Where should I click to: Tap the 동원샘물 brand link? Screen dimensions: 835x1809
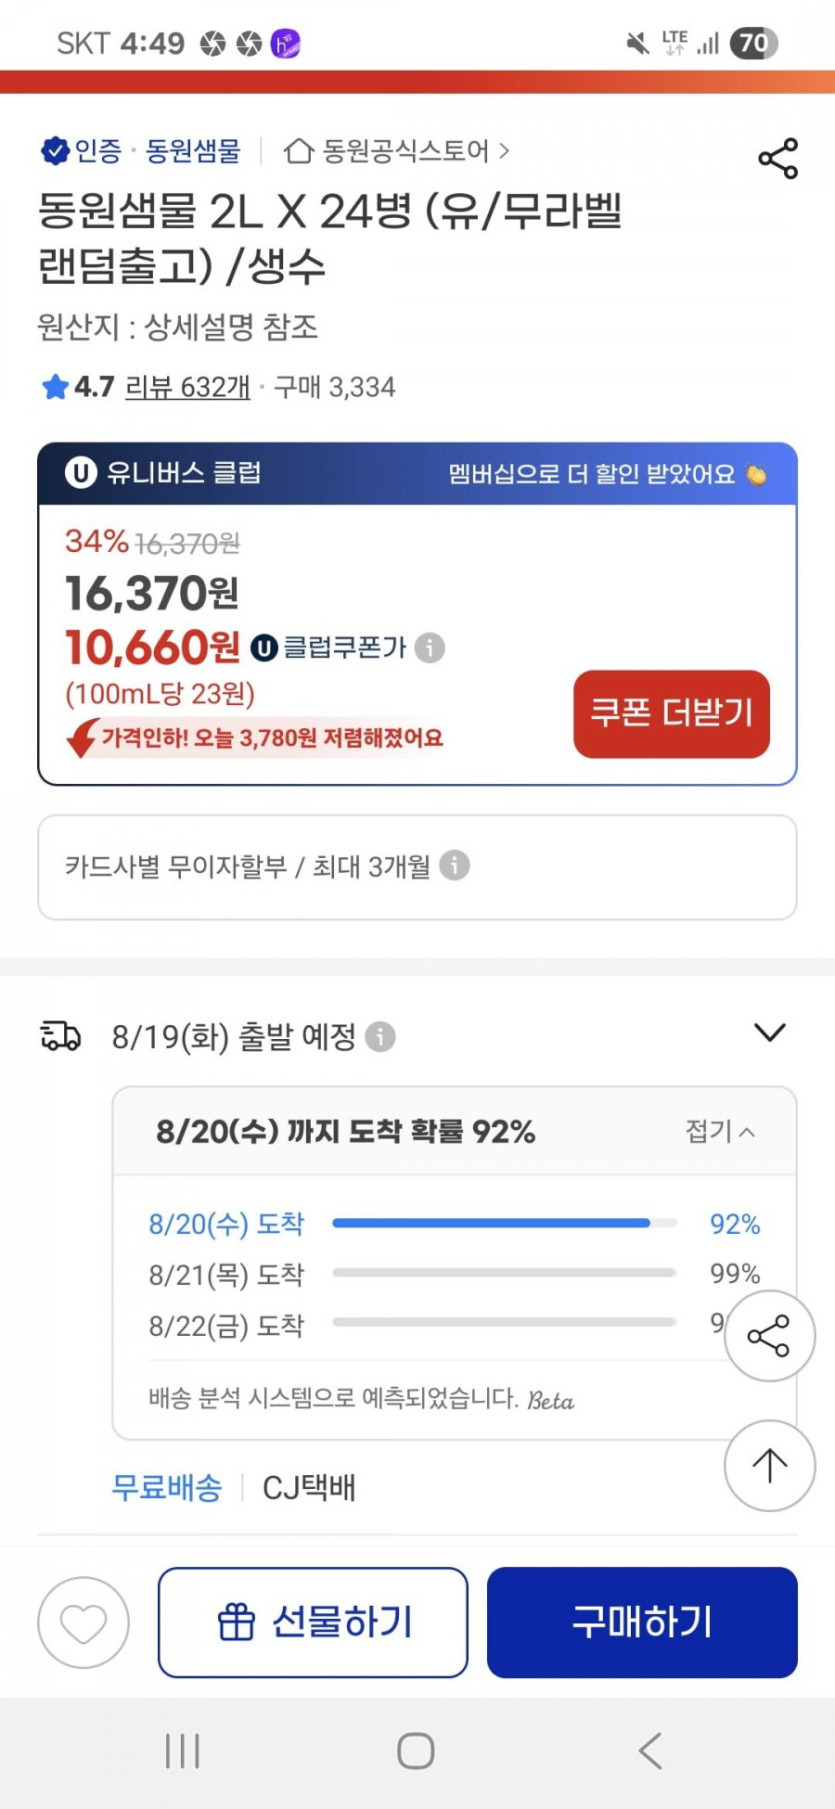(x=193, y=151)
